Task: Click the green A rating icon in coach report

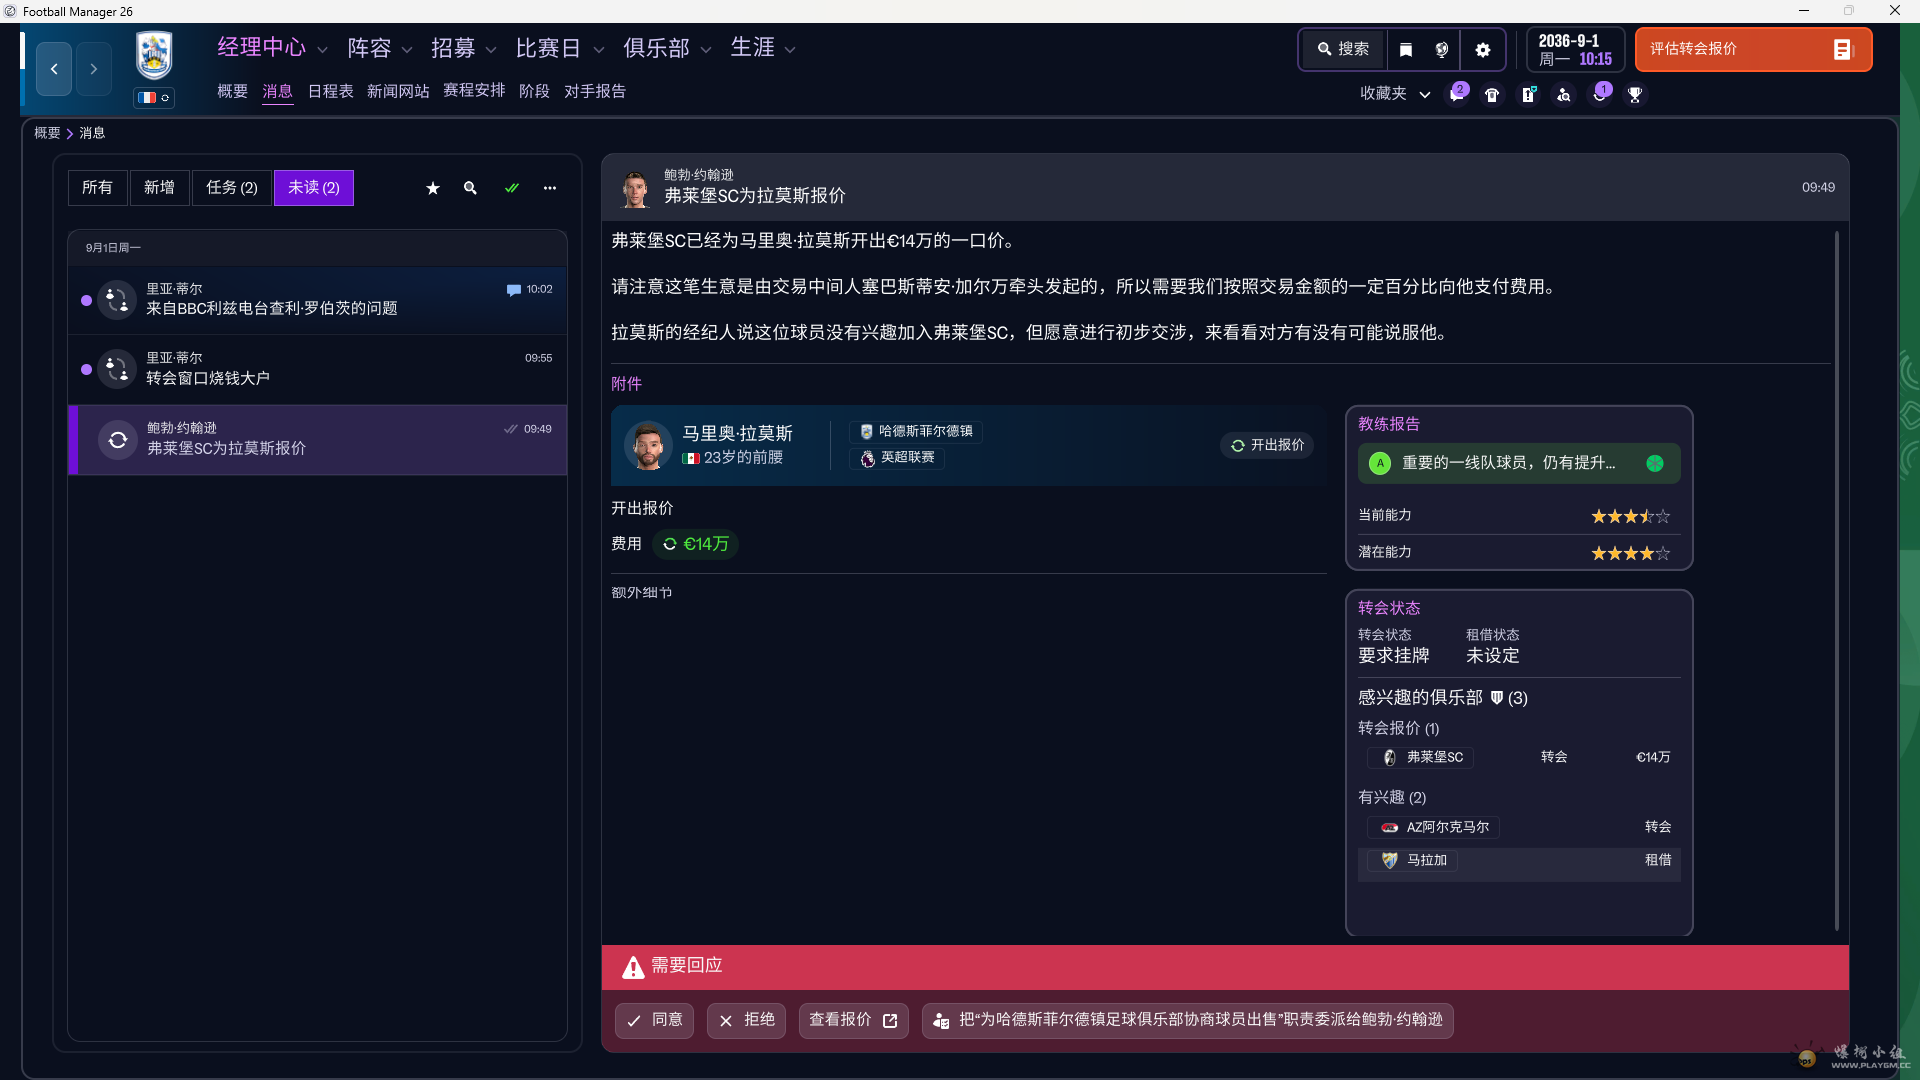Action: (1380, 463)
